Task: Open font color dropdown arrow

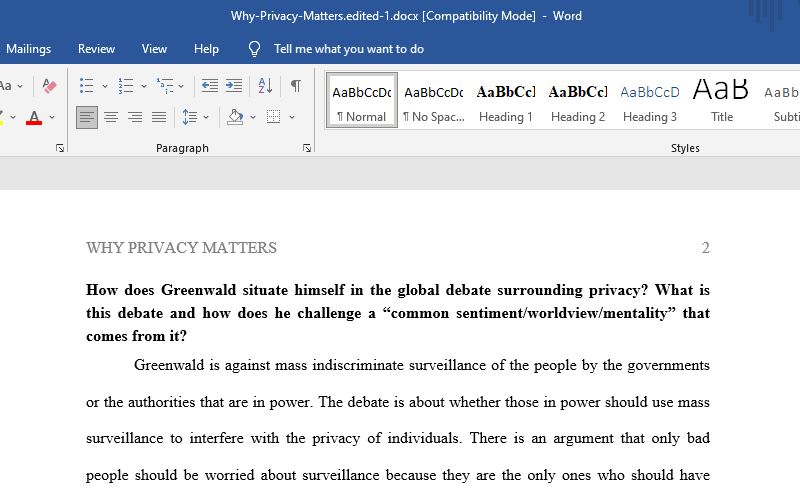Action: (x=52, y=118)
